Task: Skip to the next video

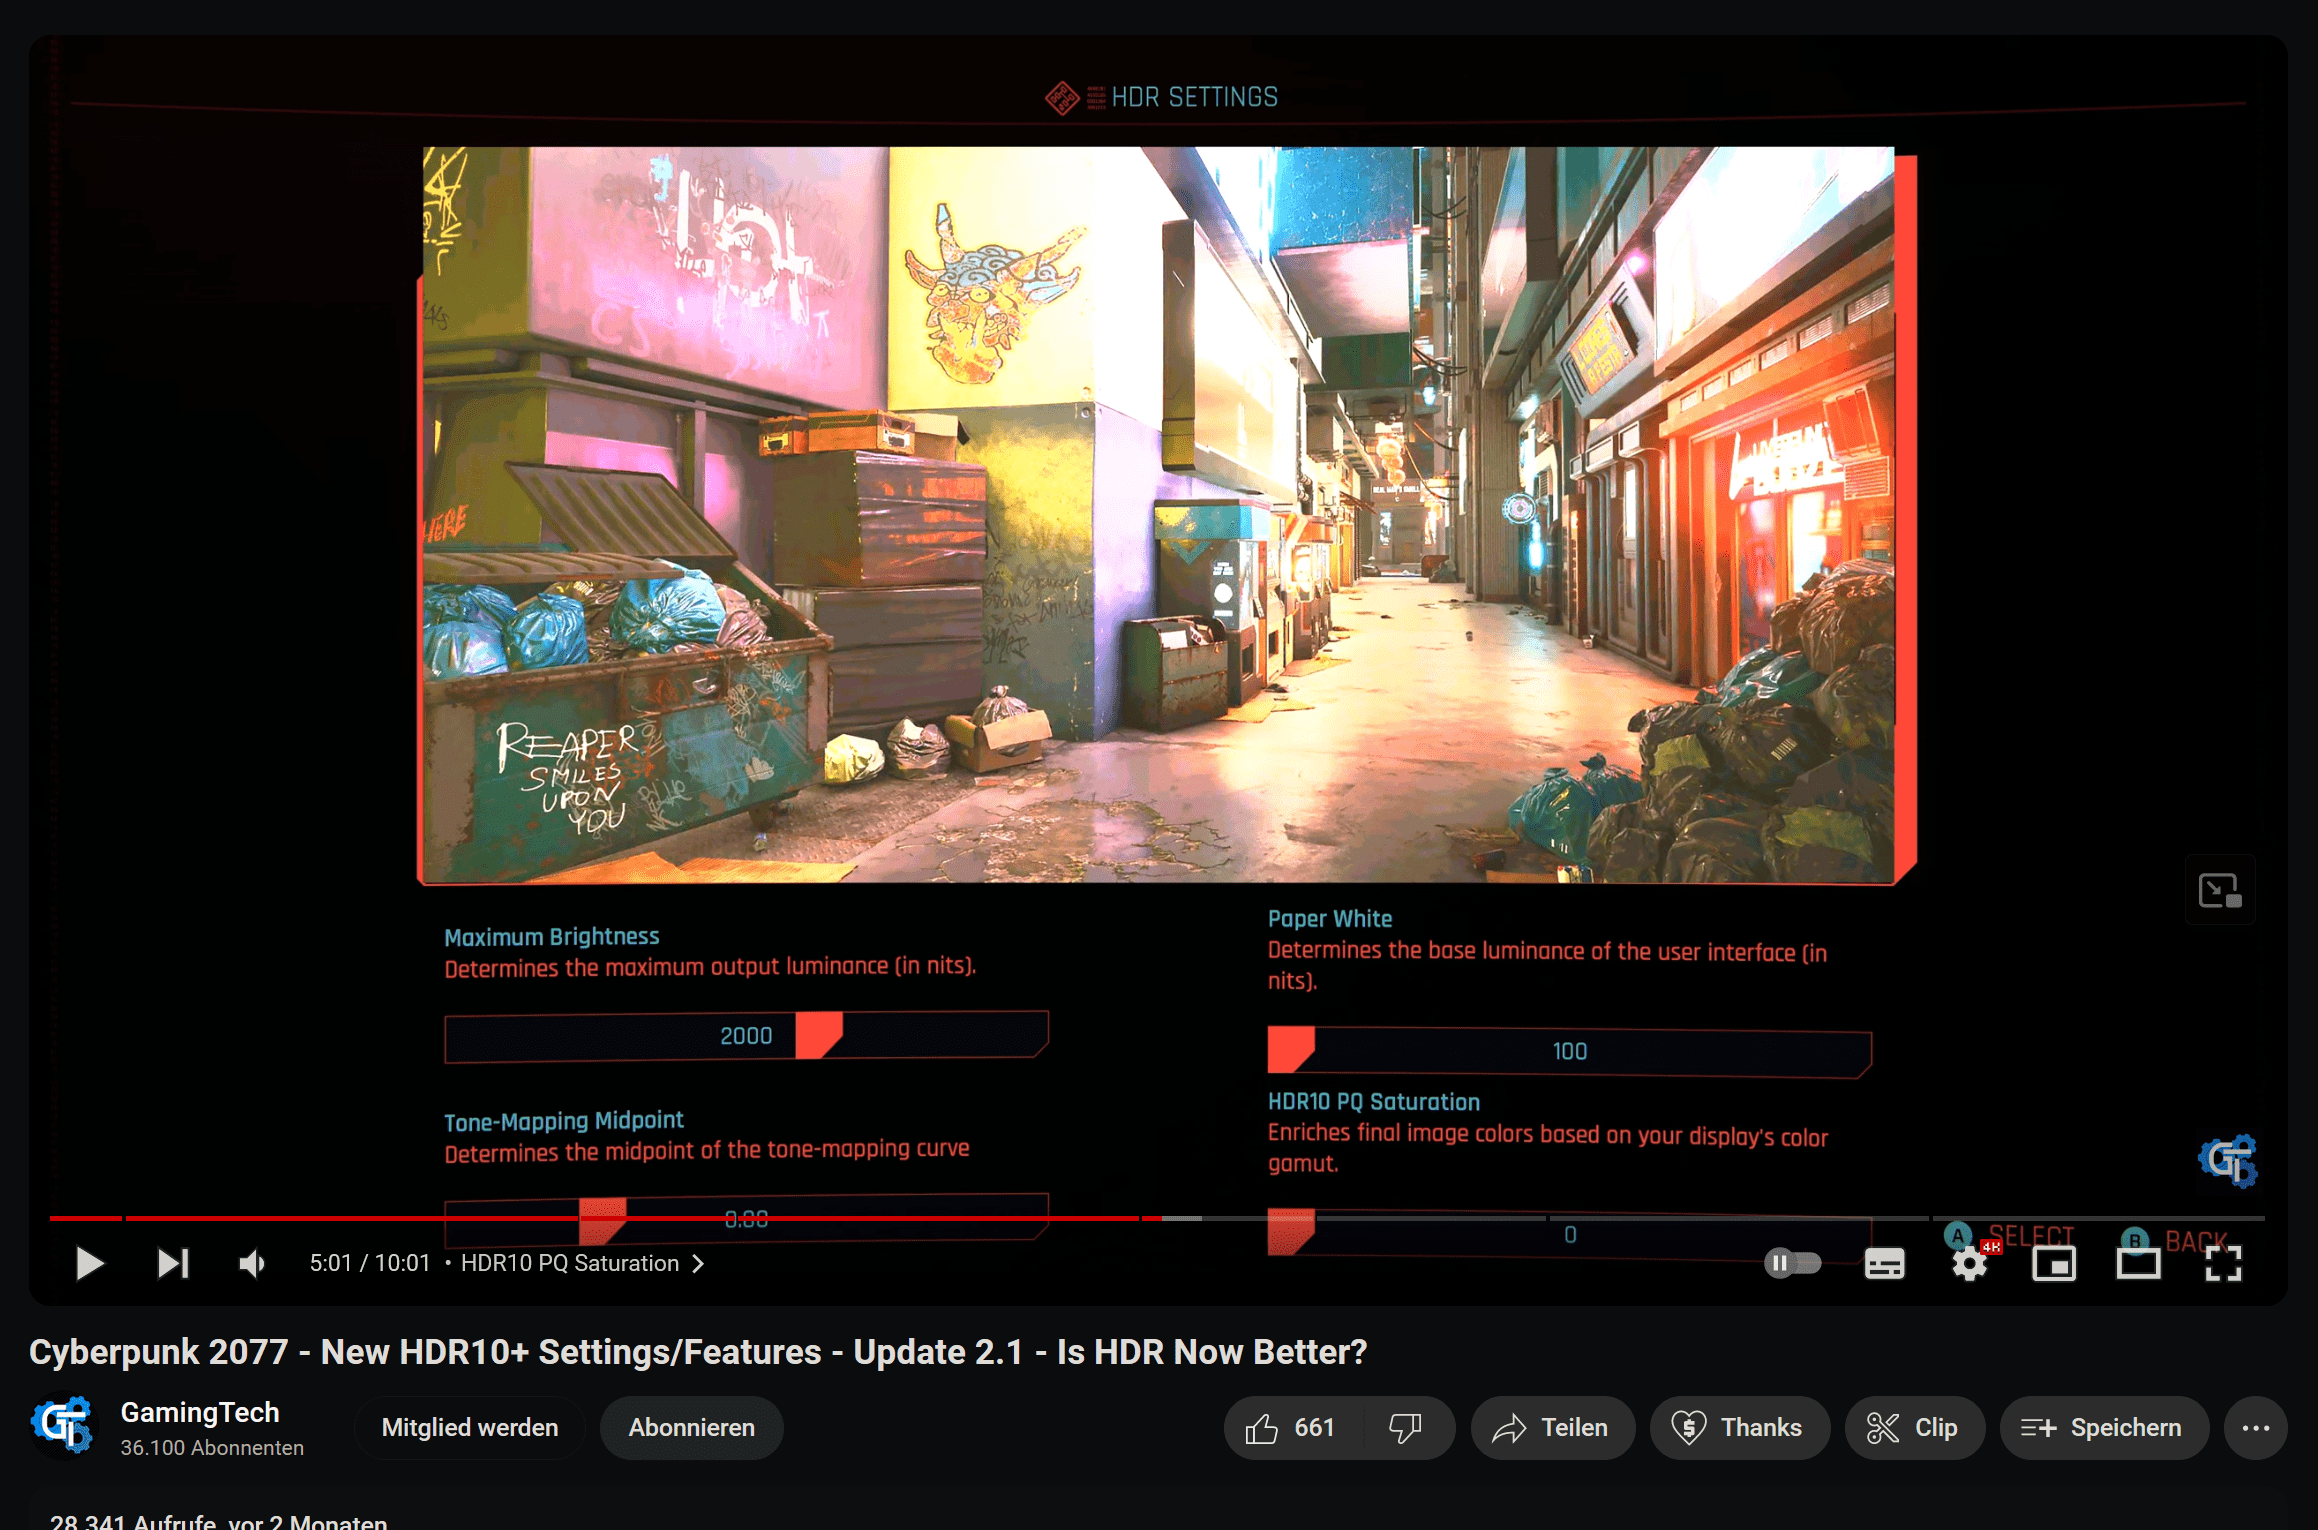Action: [x=172, y=1263]
